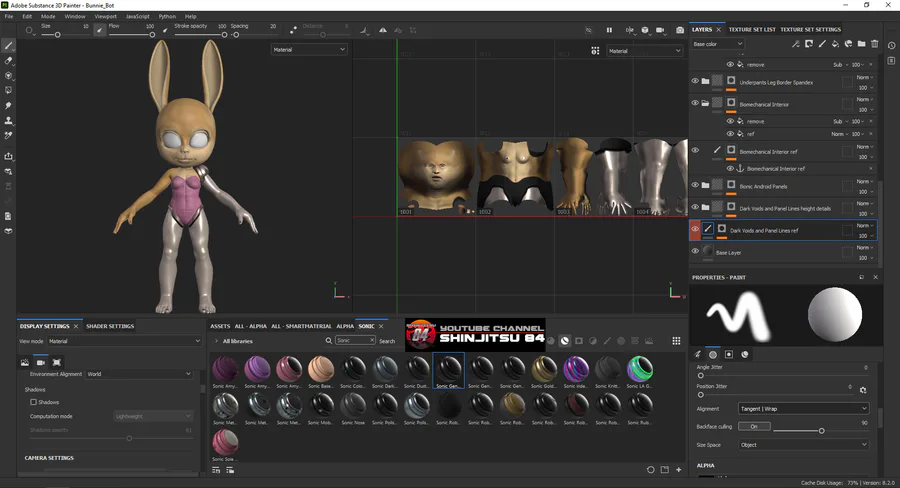
Task: Open the Alignment Tangent Wrap dropdown
Action: 803,409
